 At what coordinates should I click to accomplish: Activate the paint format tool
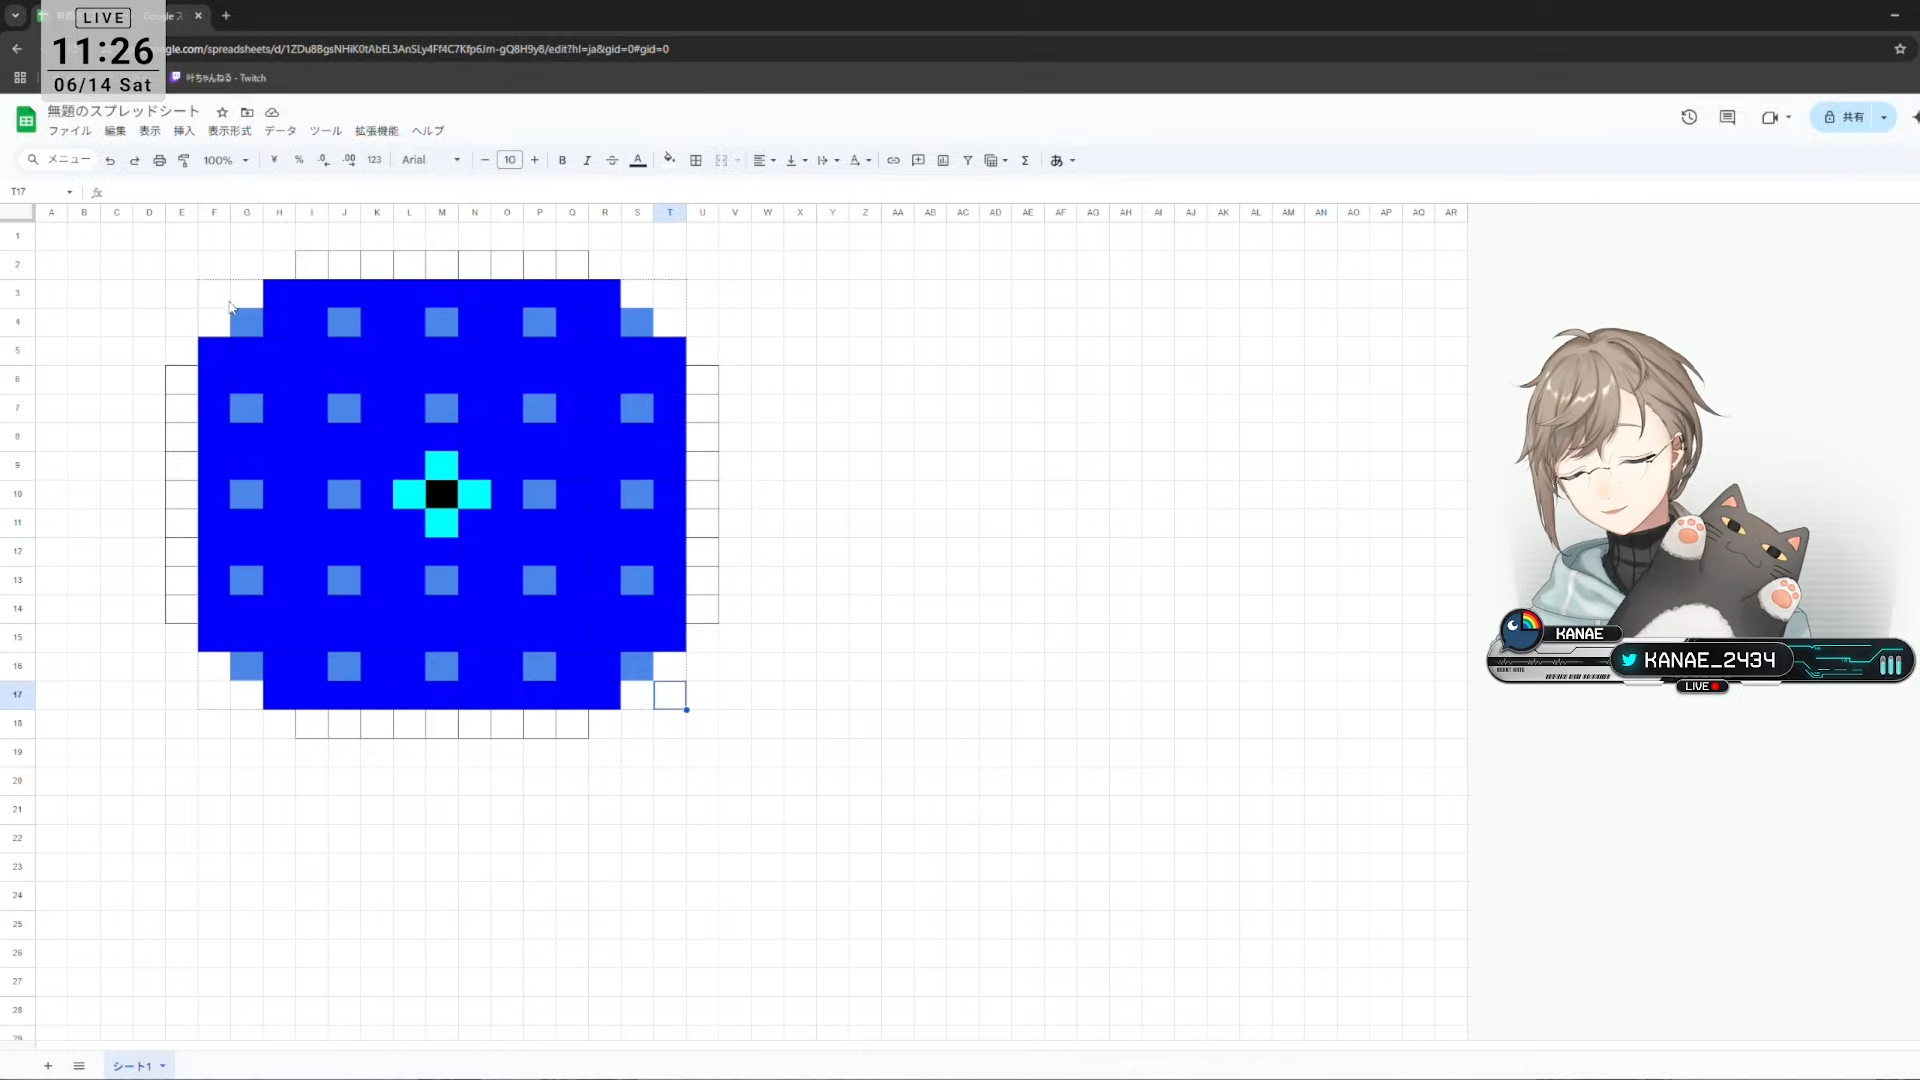(184, 160)
